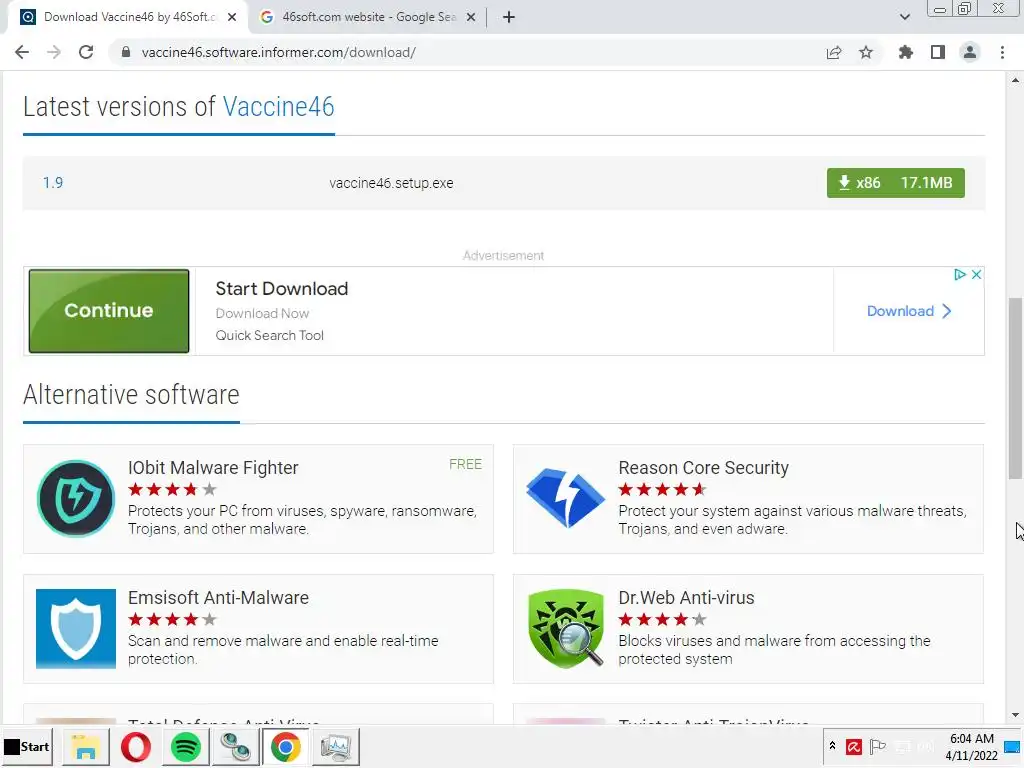Bookmark this page with the star
The image size is (1024, 768).
coord(866,52)
